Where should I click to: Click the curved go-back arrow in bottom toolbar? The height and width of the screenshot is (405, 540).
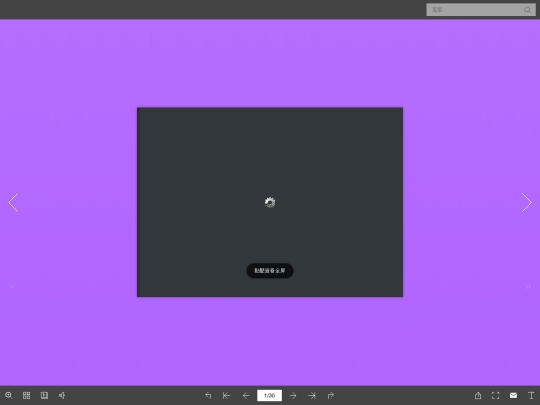(208, 395)
